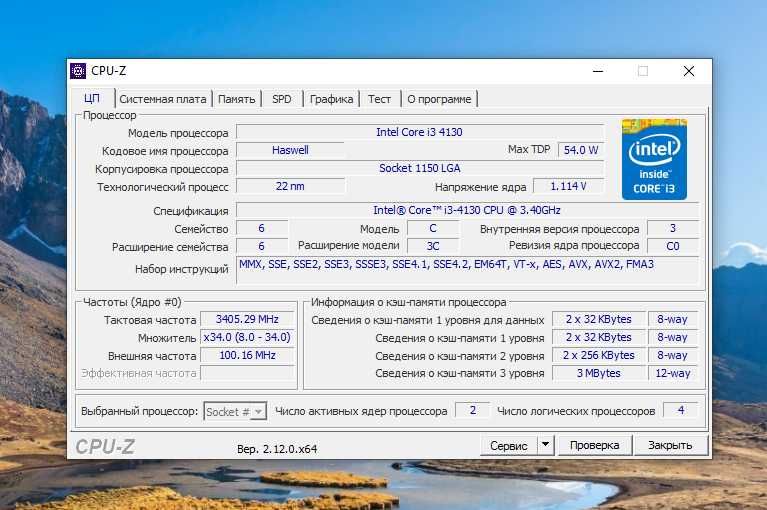Open the Графика tab
This screenshot has height=510, width=767.
point(331,99)
